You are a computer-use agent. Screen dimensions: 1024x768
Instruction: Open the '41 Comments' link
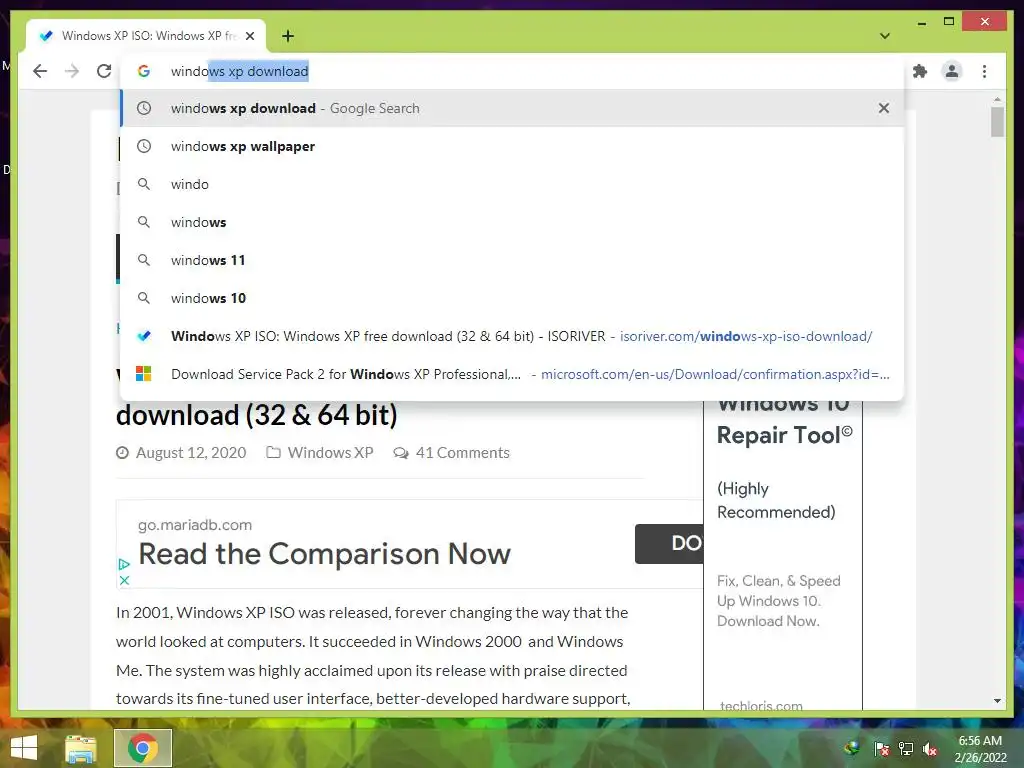pyautogui.click(x=462, y=453)
